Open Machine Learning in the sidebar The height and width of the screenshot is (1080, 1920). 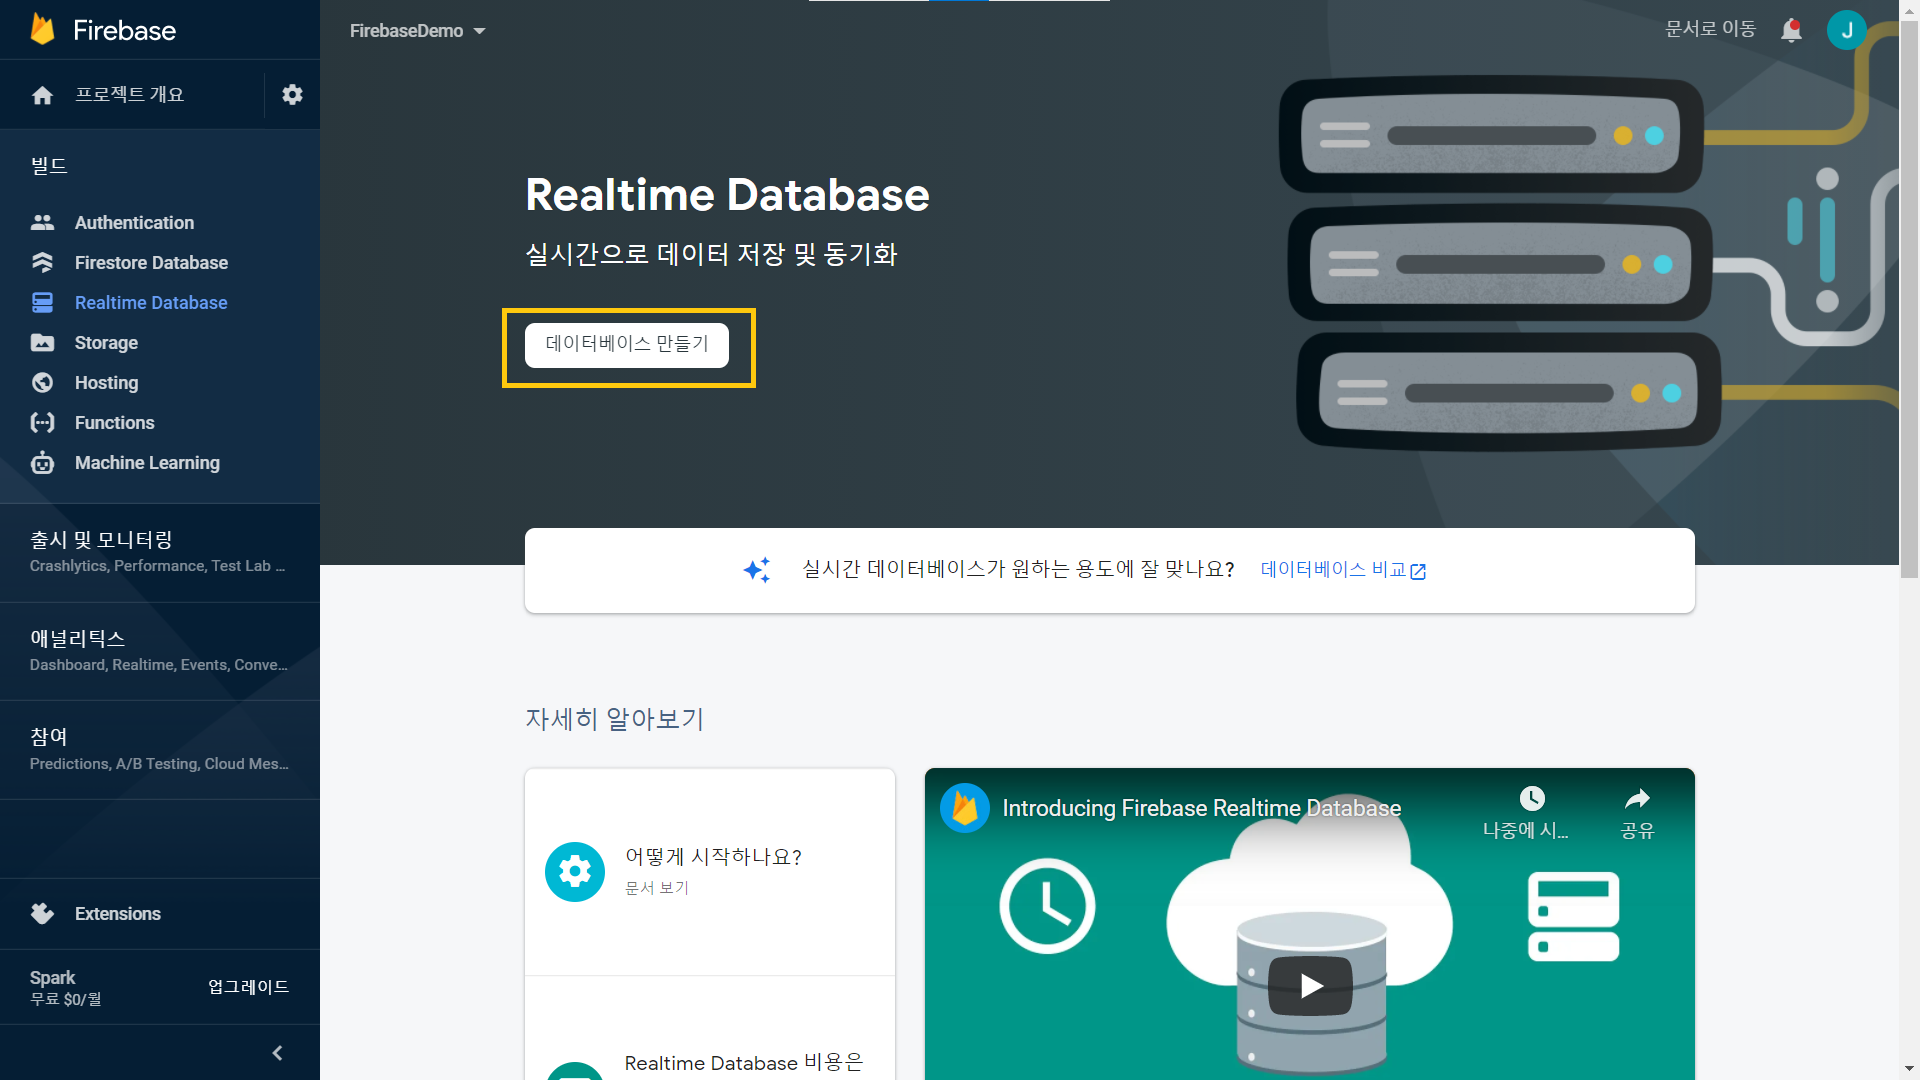tap(147, 463)
